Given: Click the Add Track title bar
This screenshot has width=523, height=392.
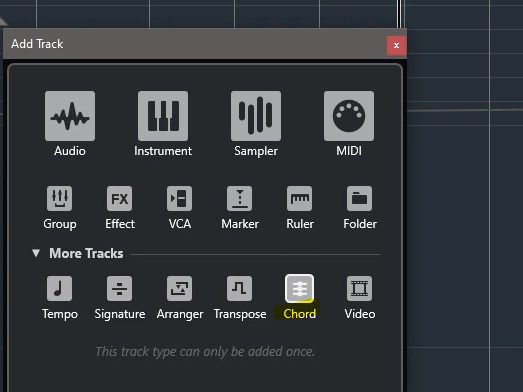Looking at the screenshot, I should 205,44.
